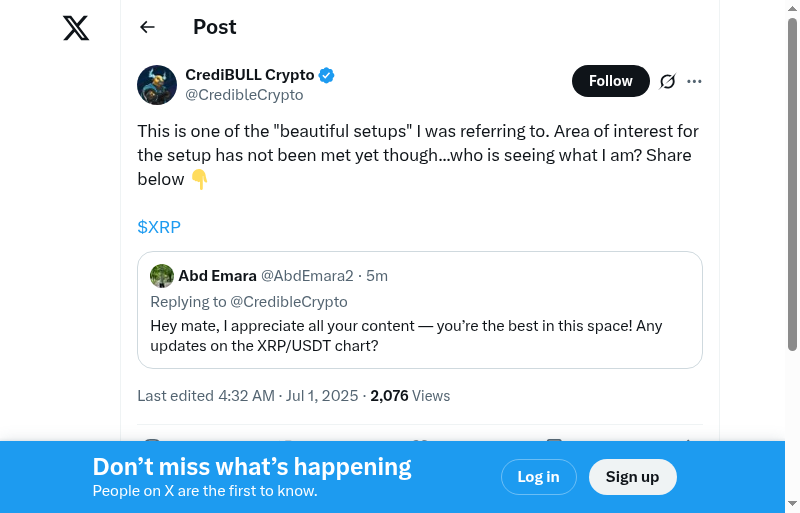800x513 pixels.
Task: Follow CrediBULL Crypto
Action: [x=610, y=81]
